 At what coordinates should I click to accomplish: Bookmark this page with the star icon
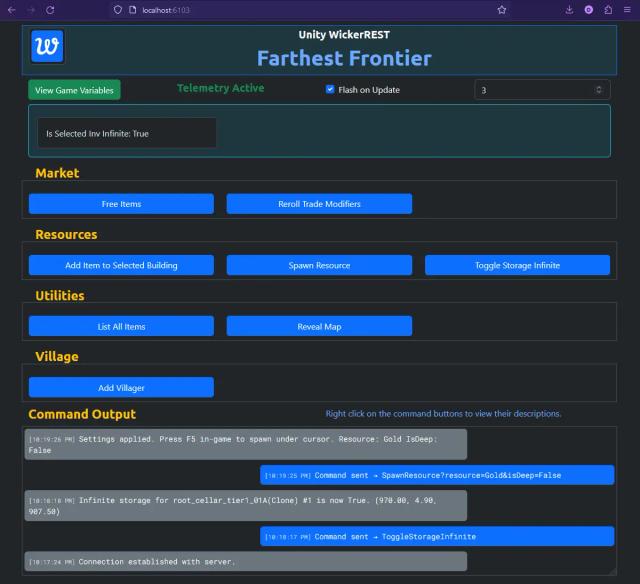(502, 10)
